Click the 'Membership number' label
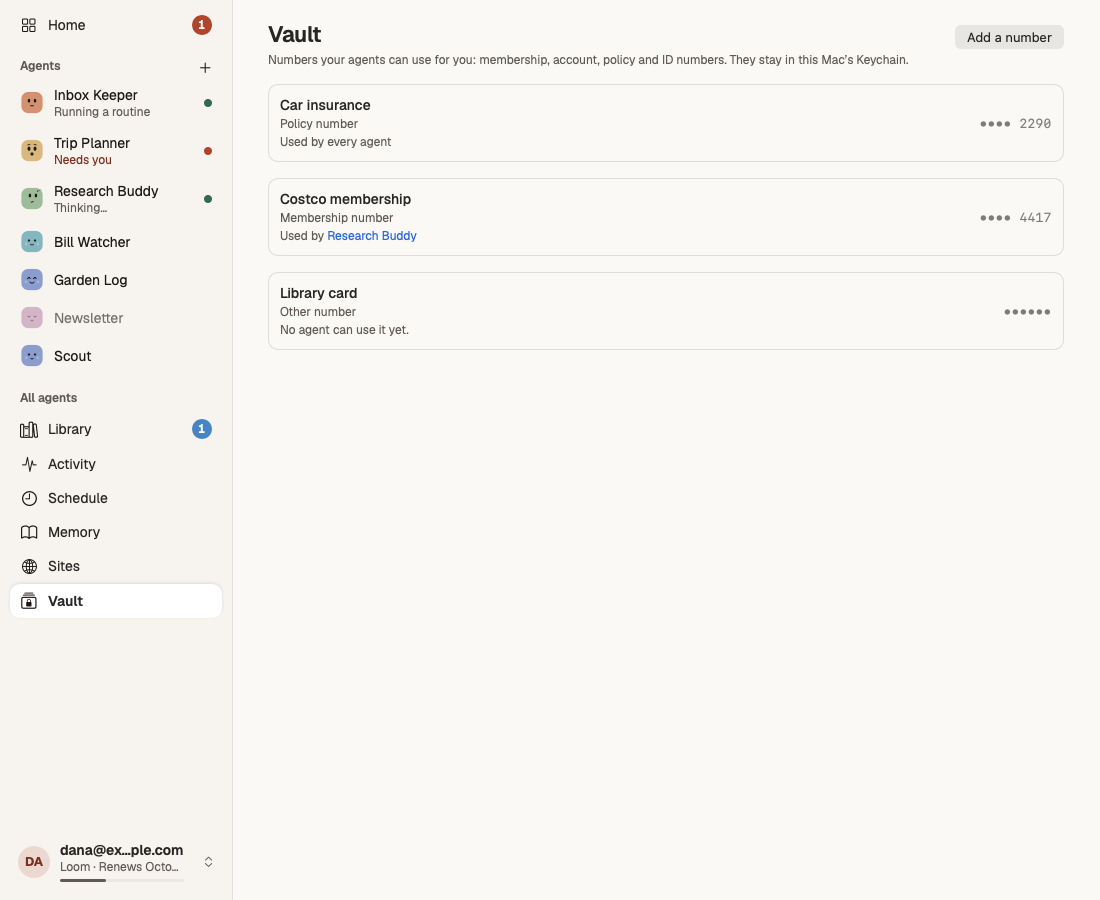The width and height of the screenshot is (1100, 900). (x=336, y=217)
